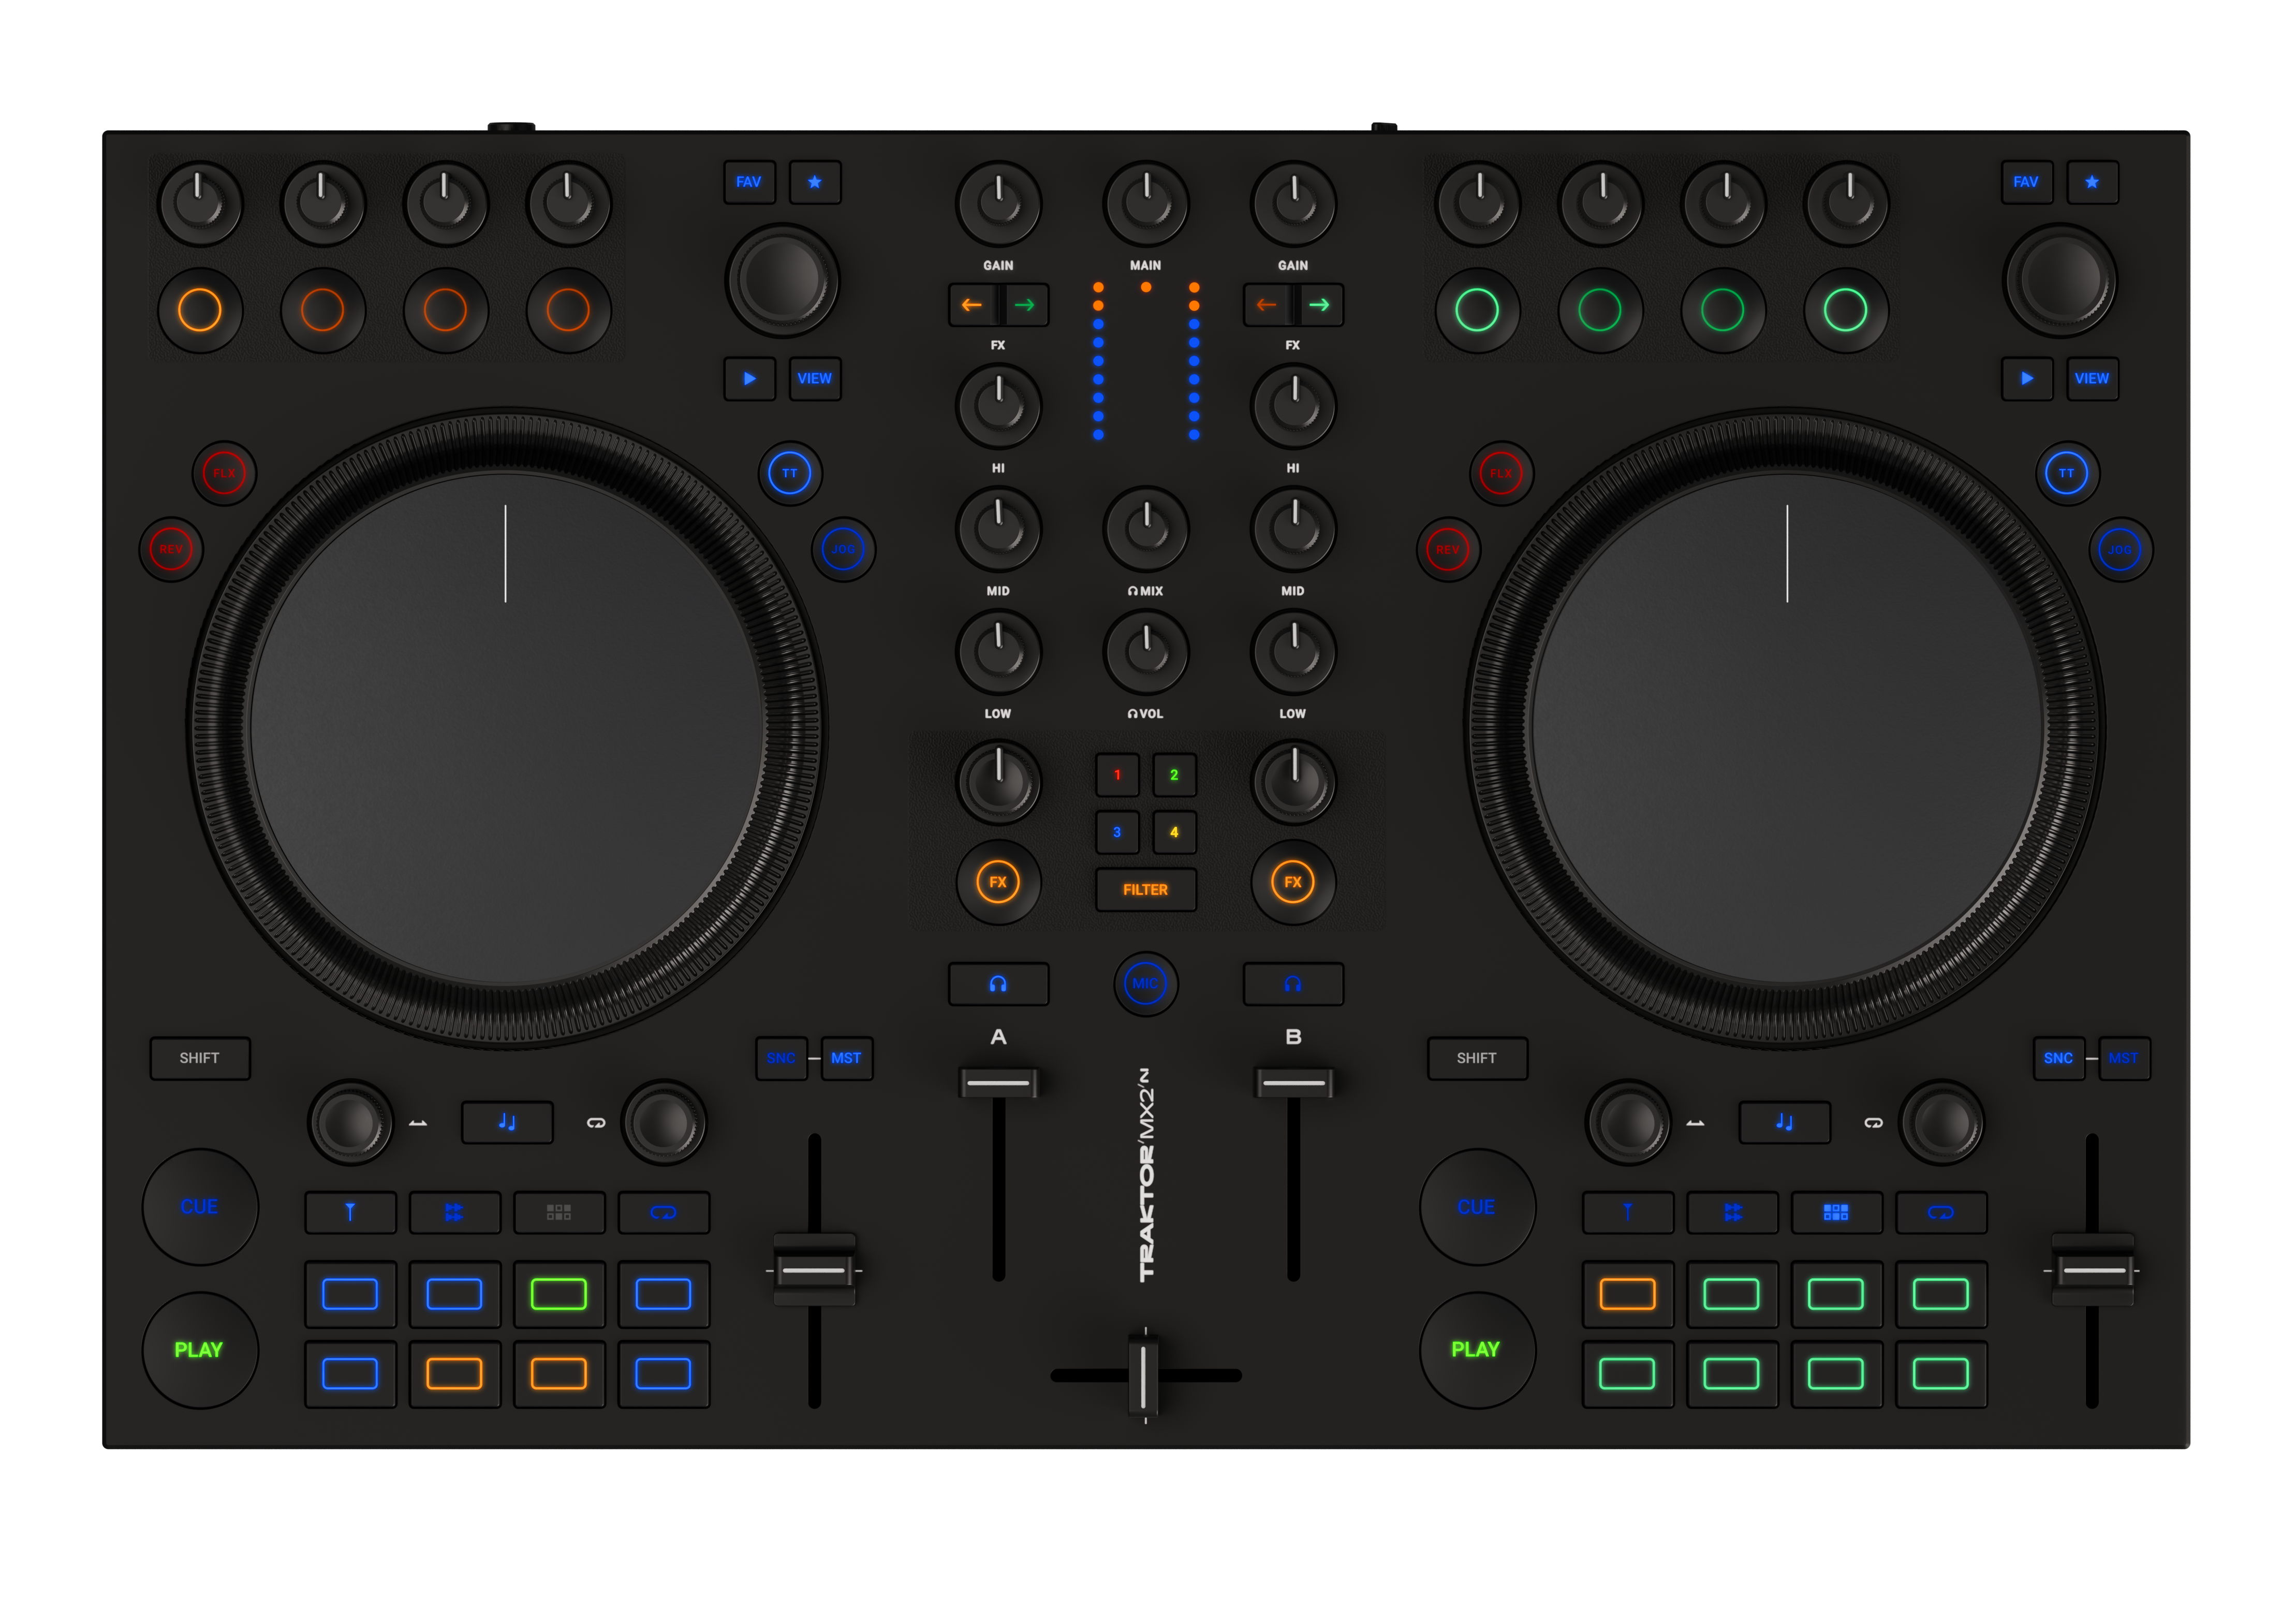Viewport: 2296px width, 1608px height.
Task: Open the sampler grid pad mode on left deck
Action: (559, 1213)
